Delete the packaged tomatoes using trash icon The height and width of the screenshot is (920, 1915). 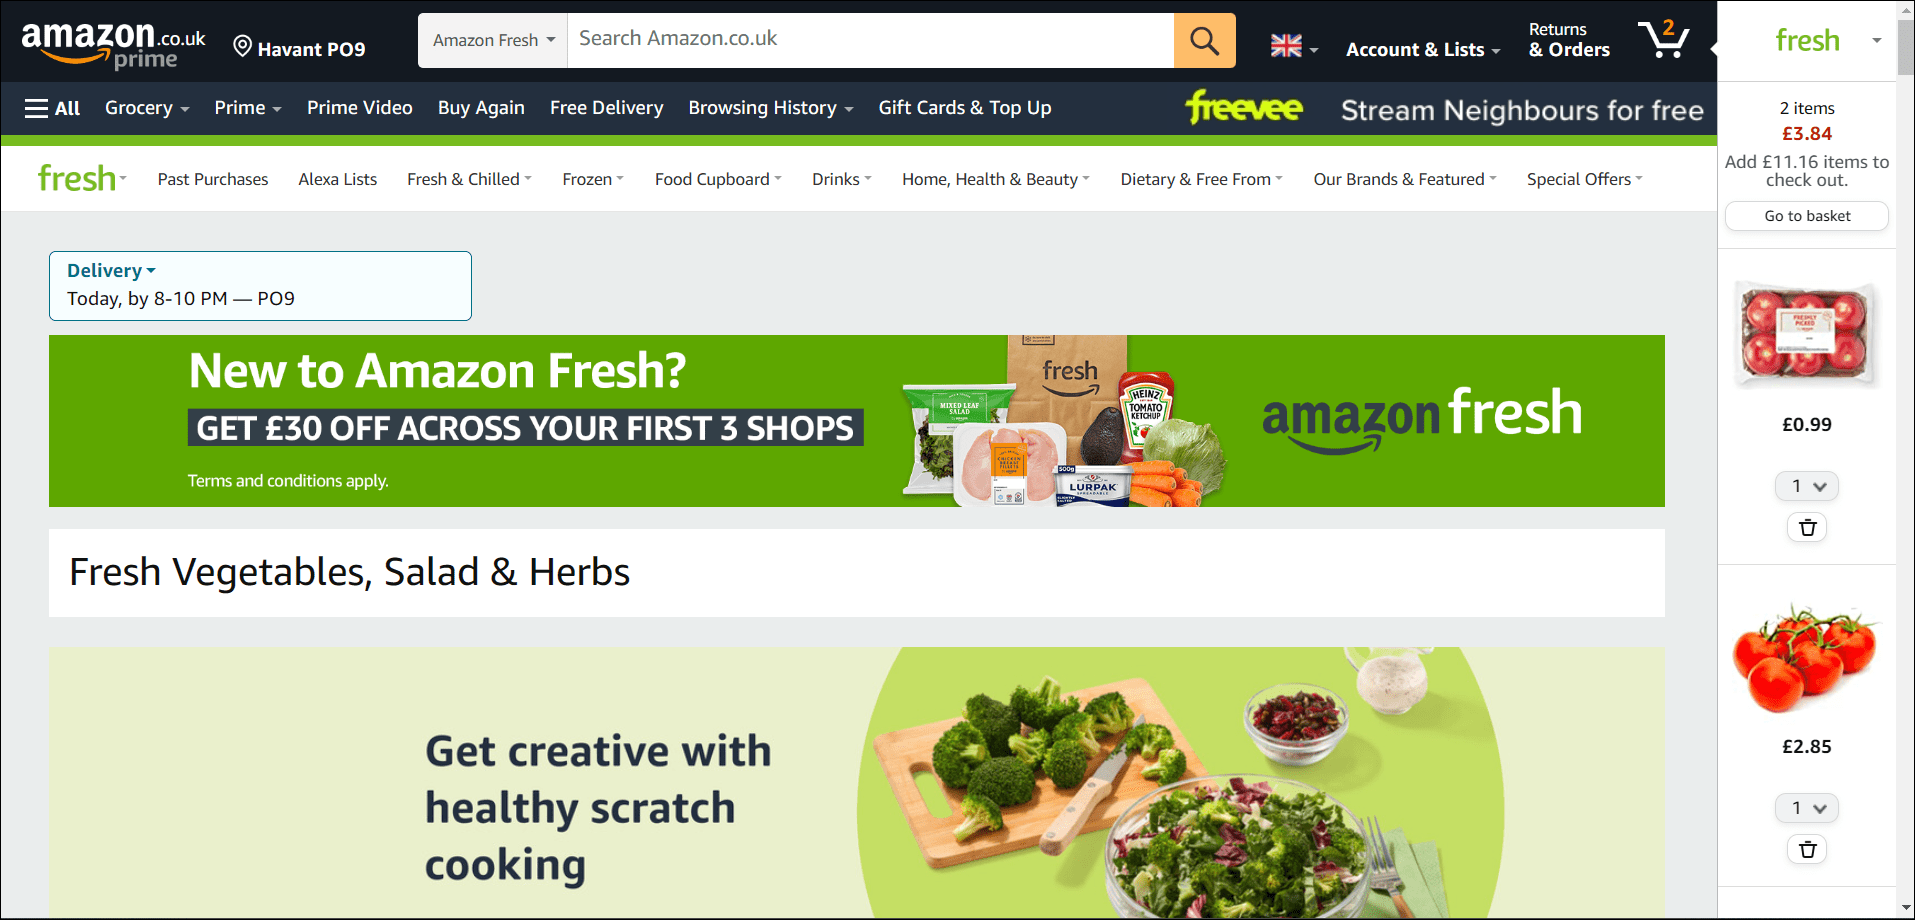pos(1807,527)
